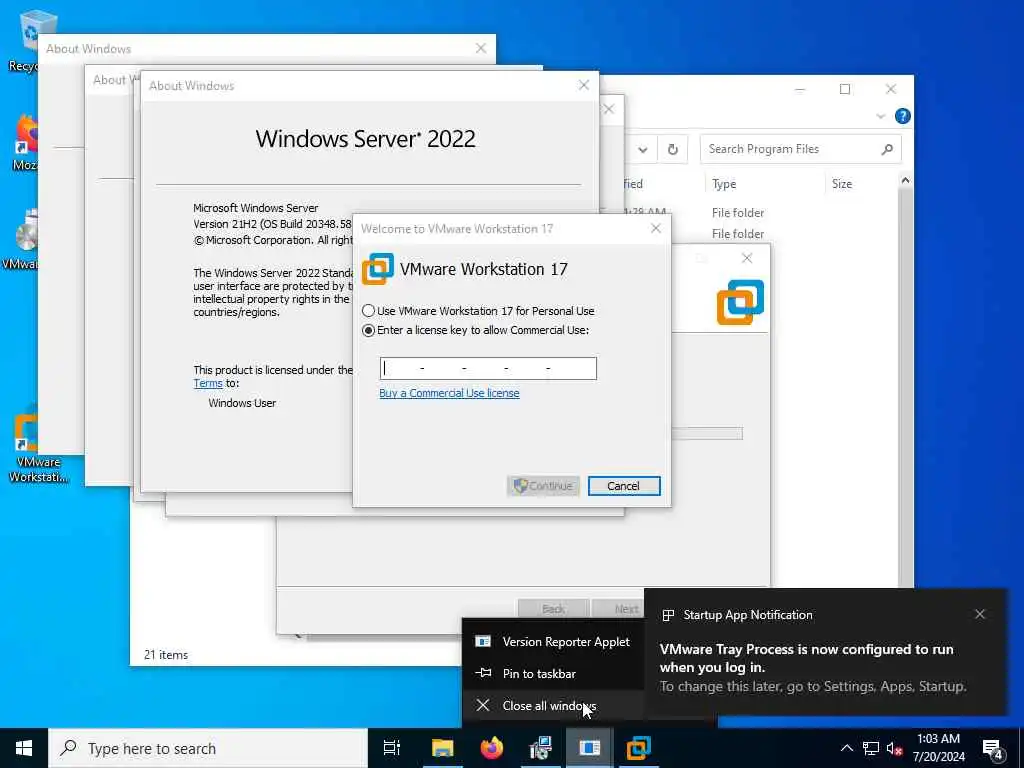Screen dimensions: 1024x768
Task: Open the network status tray icon
Action: [871, 748]
